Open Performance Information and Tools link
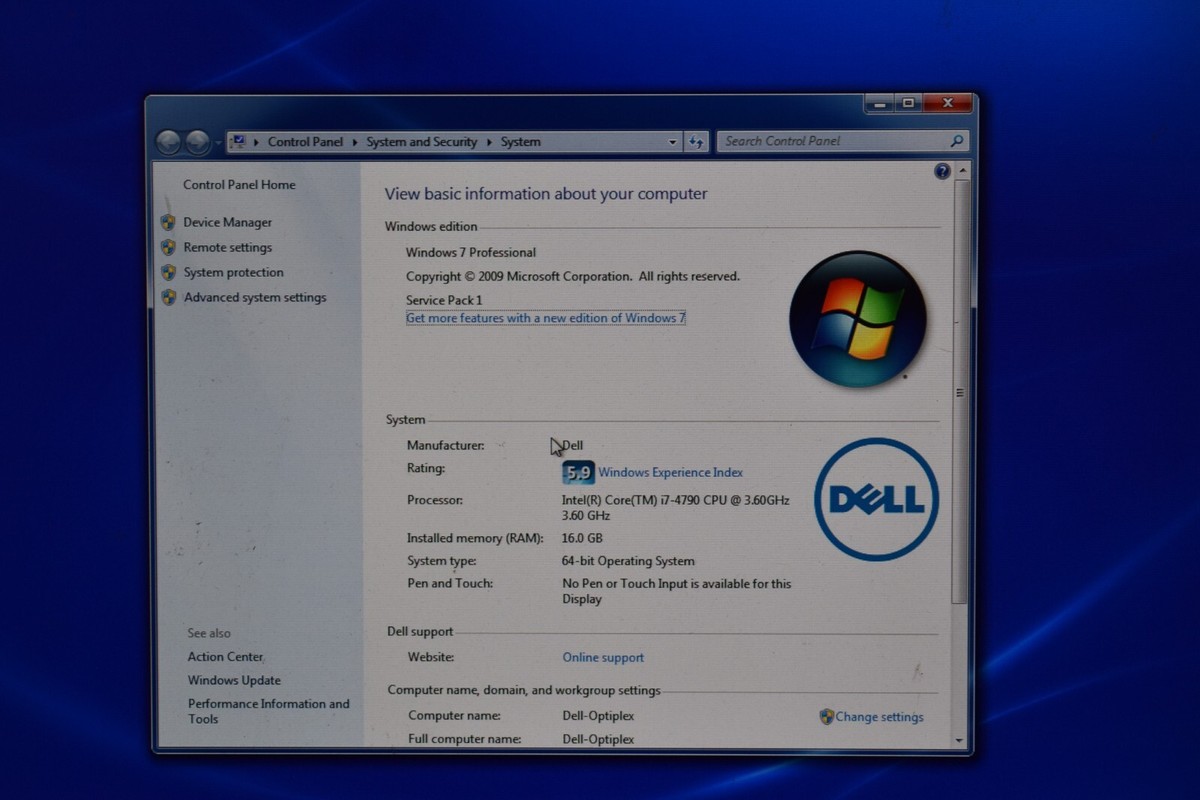 point(268,711)
